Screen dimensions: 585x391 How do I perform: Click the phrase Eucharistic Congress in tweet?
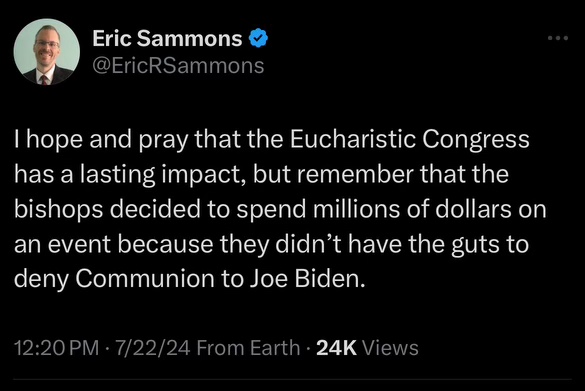coord(410,140)
